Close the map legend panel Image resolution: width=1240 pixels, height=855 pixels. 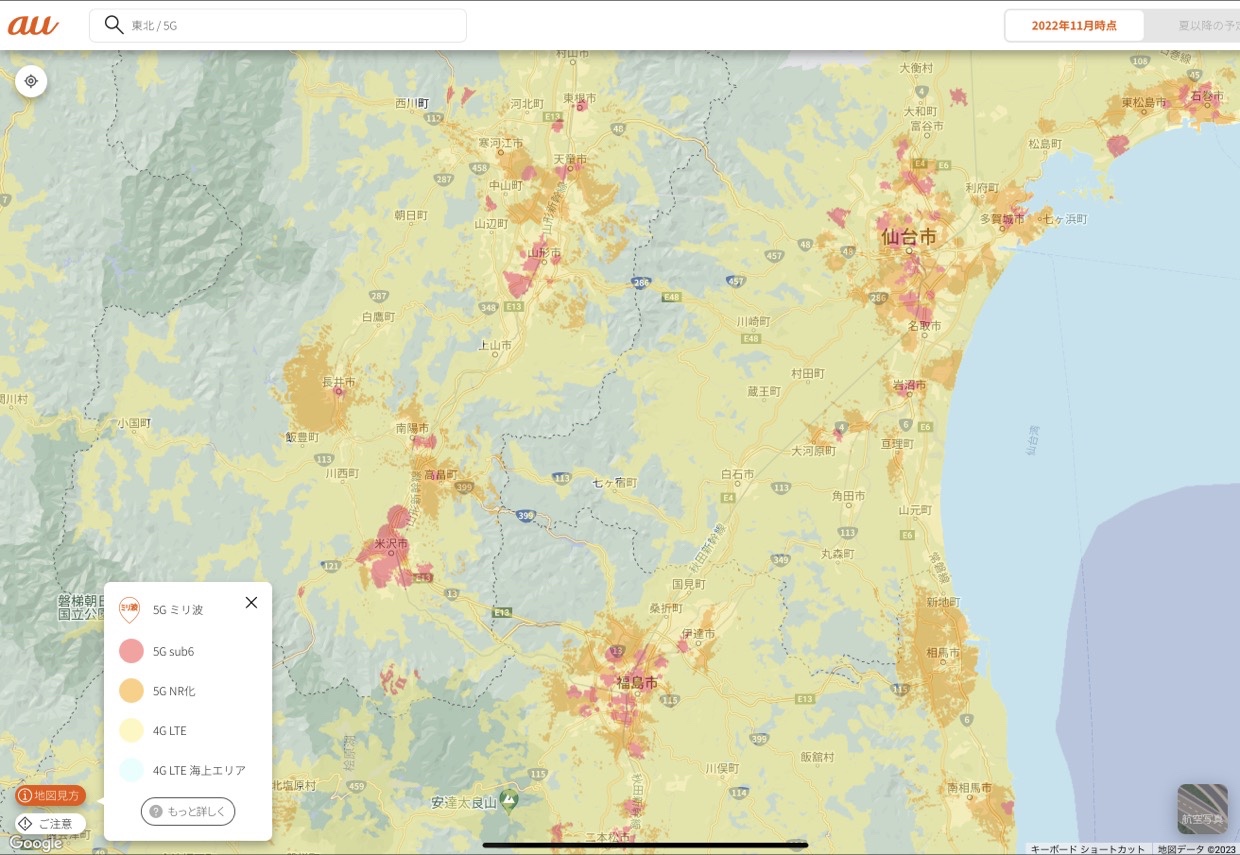[251, 602]
